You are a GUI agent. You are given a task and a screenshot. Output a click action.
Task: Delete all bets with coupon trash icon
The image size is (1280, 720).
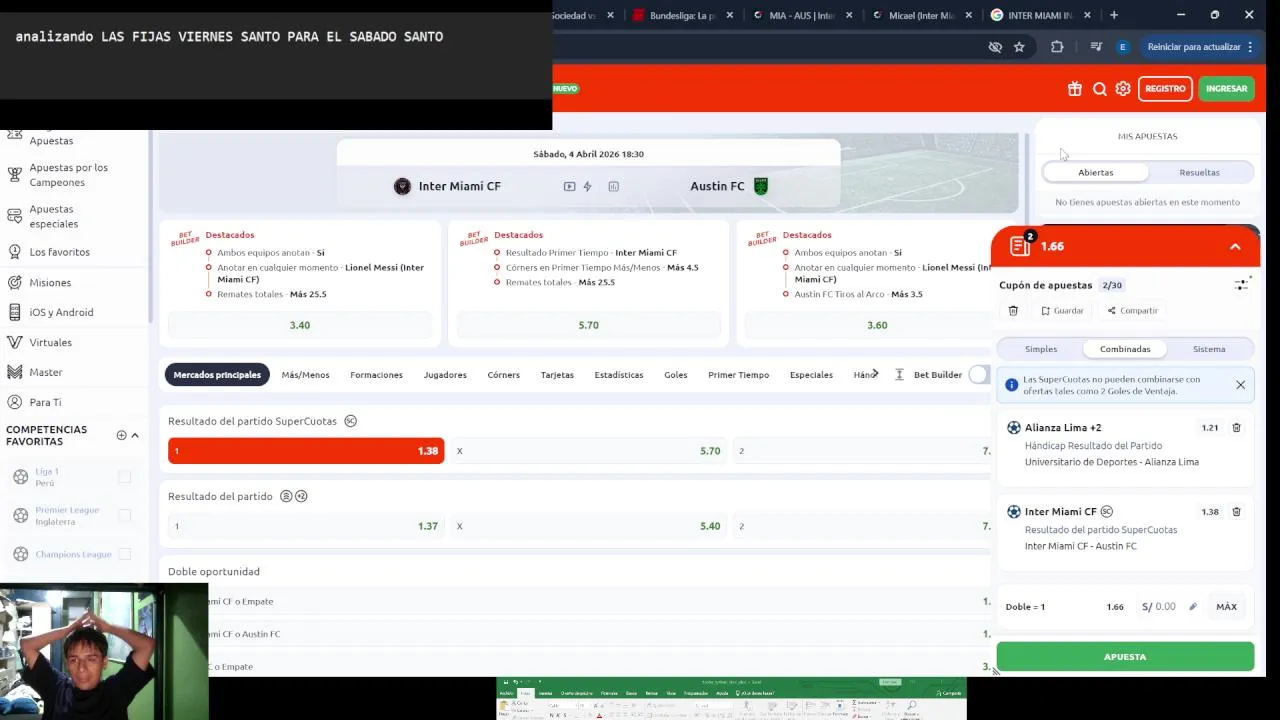1013,311
